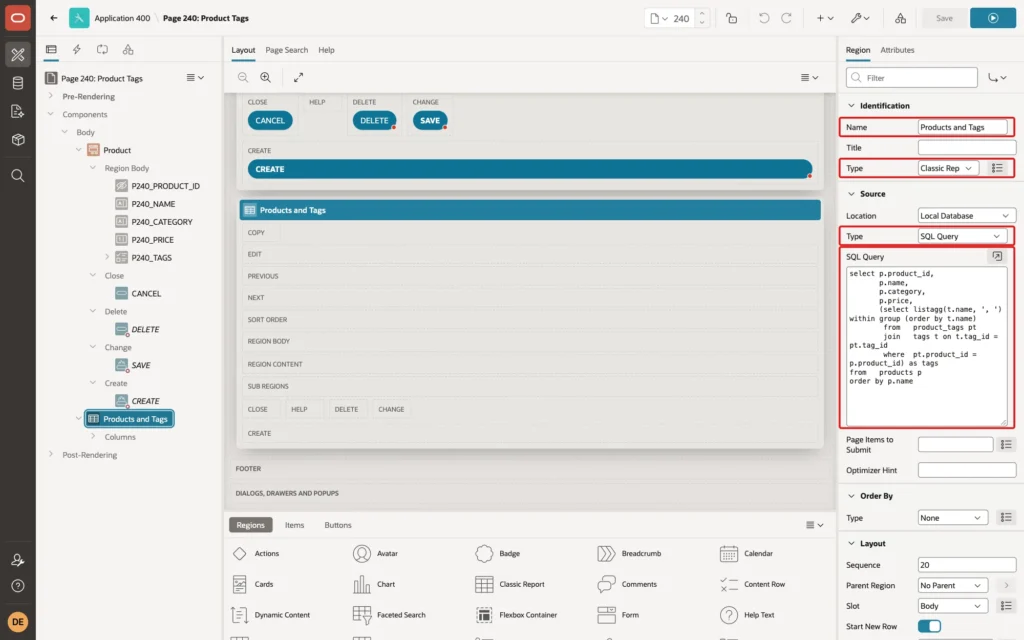Click the region Name input field

[962, 127]
